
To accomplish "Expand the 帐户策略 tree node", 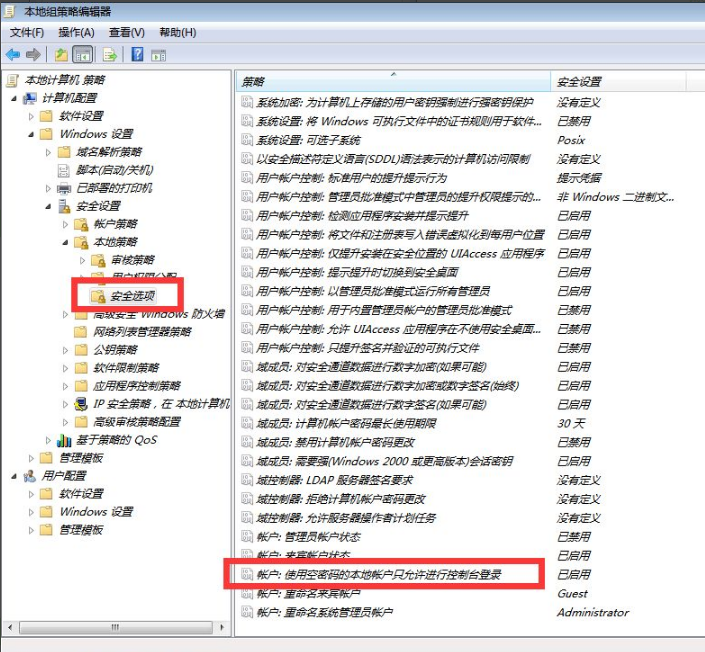I will click(66, 224).
